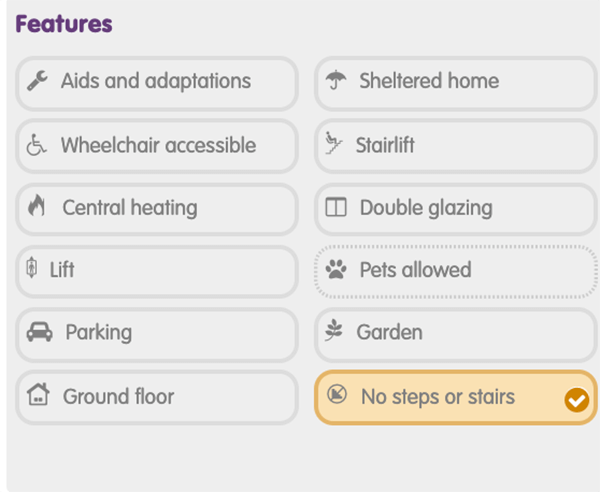Select the Sheltered home feature
Viewport: 600px width, 492px height.
point(455,84)
